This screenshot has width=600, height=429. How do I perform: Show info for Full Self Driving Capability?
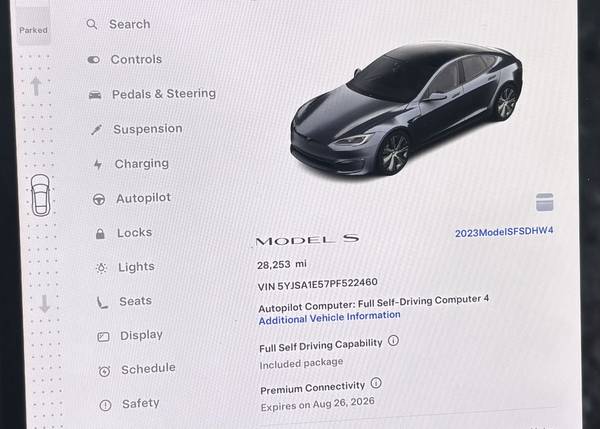(393, 340)
